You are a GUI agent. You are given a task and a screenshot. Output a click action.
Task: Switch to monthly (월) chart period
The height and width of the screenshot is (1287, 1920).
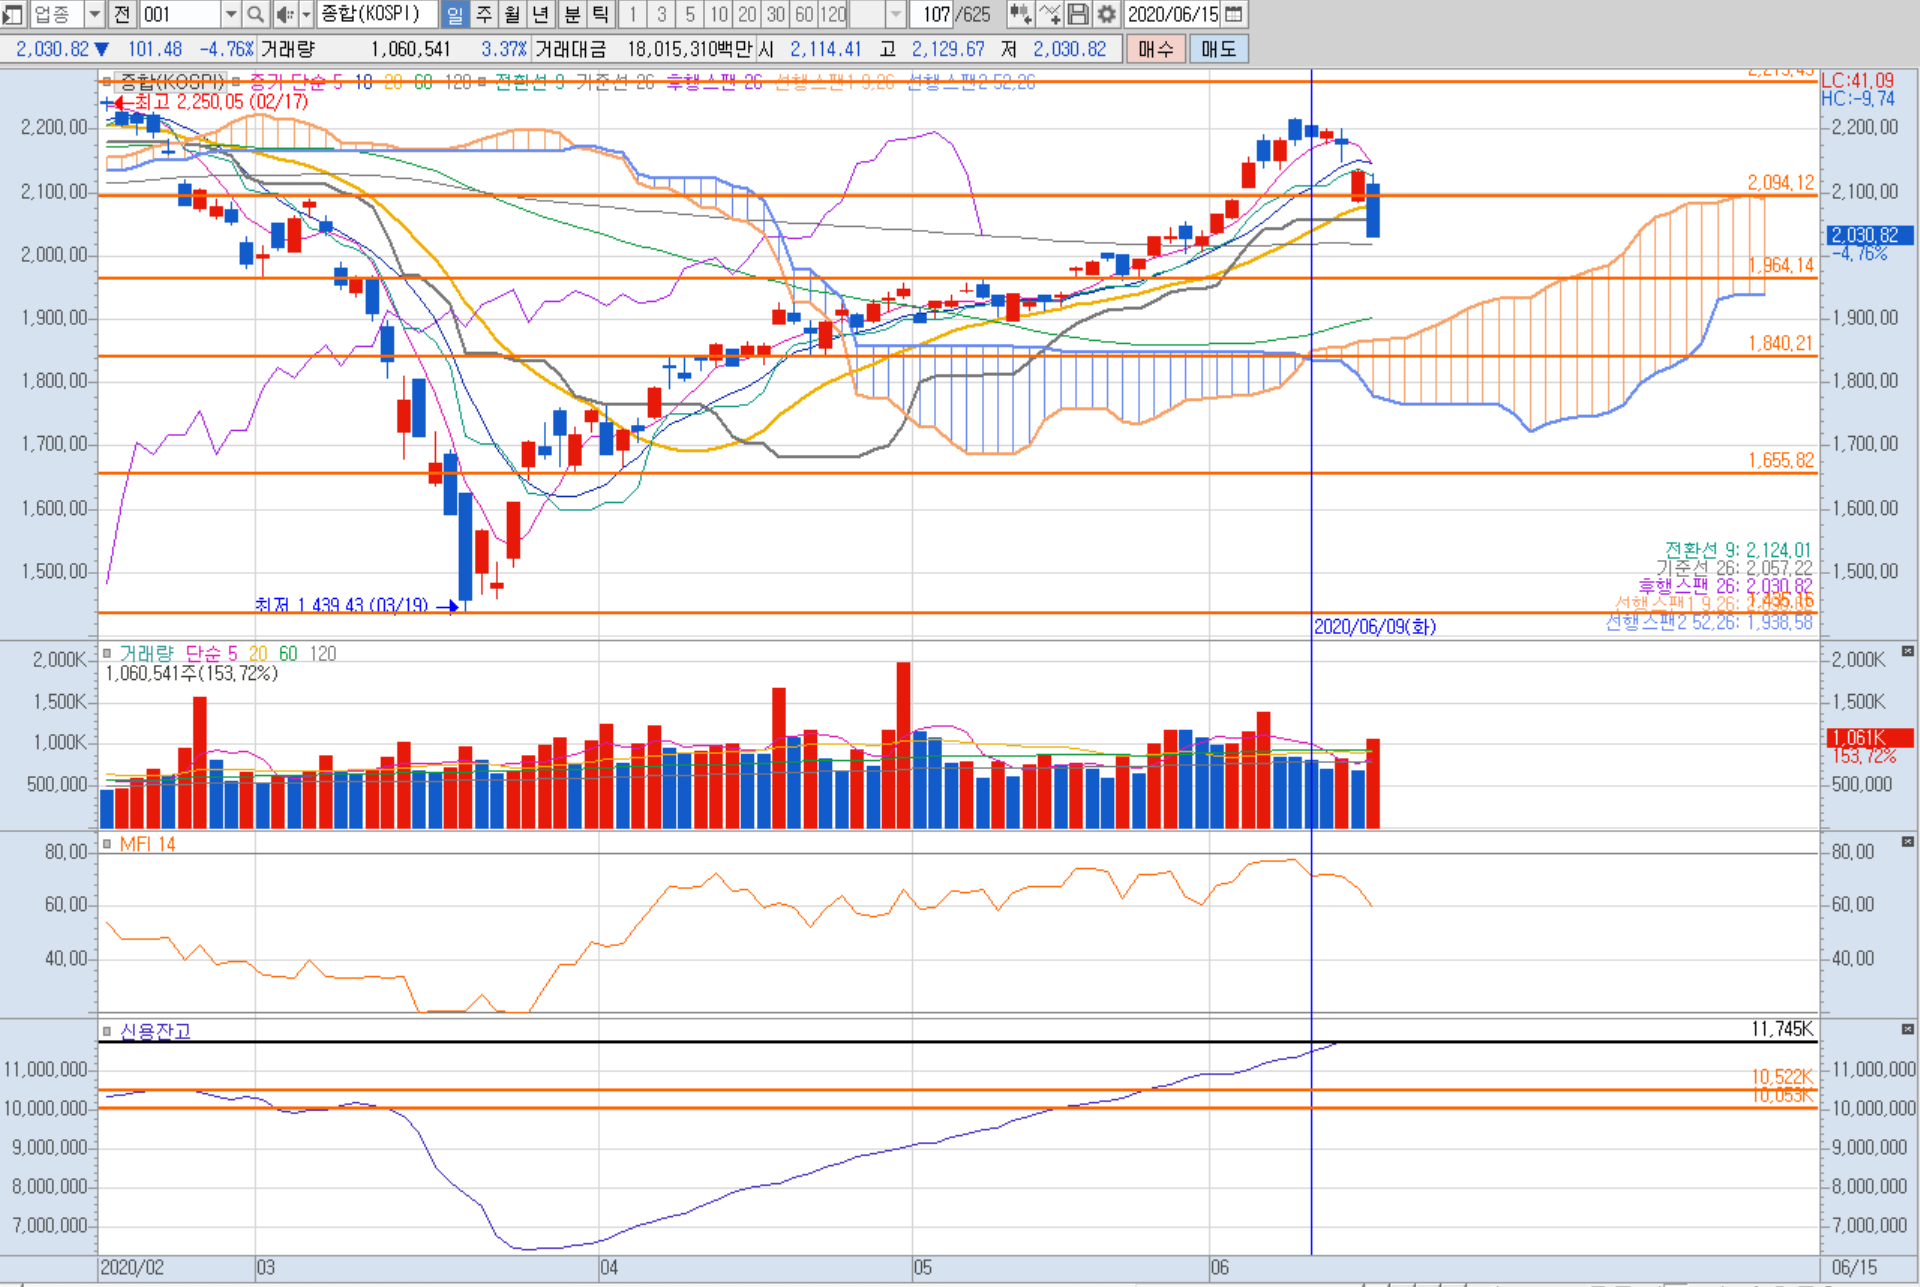point(512,14)
